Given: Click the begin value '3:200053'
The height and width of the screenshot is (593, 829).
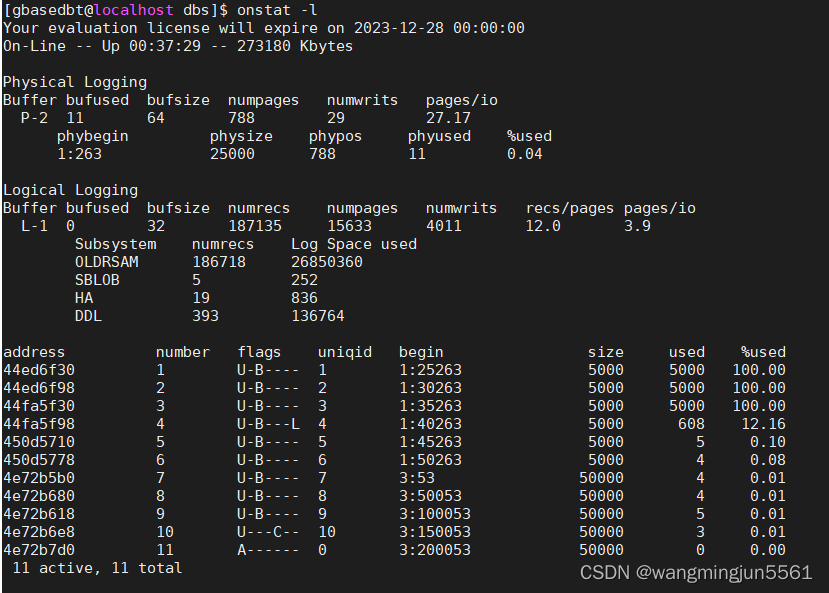Looking at the screenshot, I should (435, 549).
